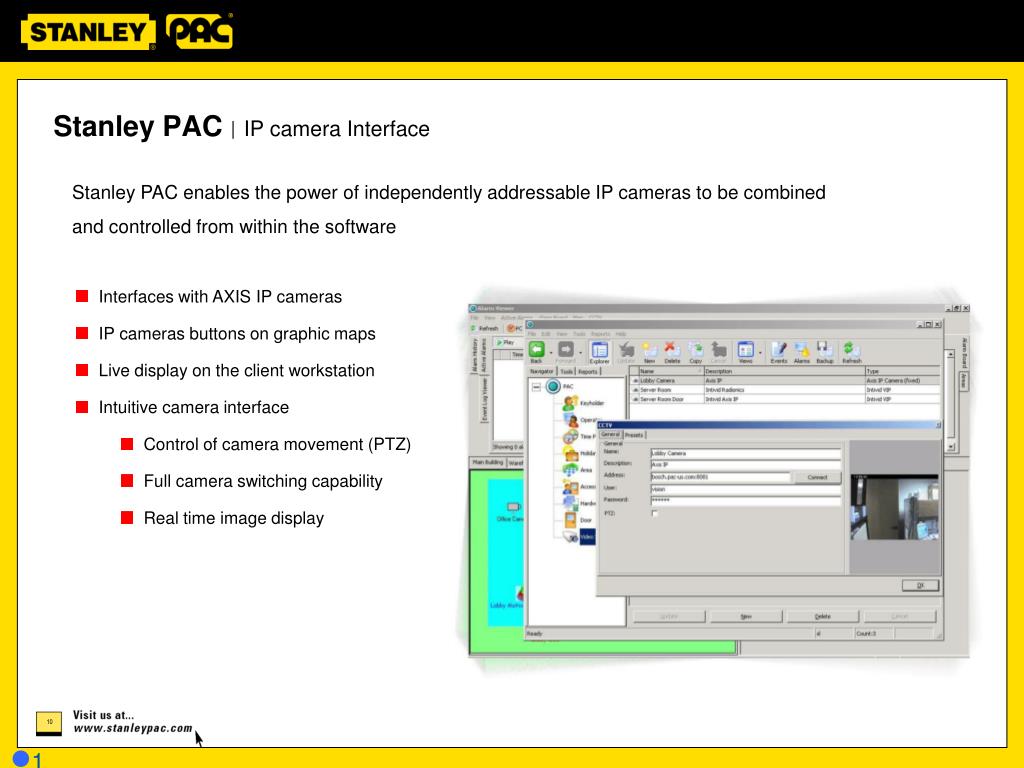This screenshot has width=1024, height=768.
Task: Click the Views toolbar icon
Action: point(745,350)
